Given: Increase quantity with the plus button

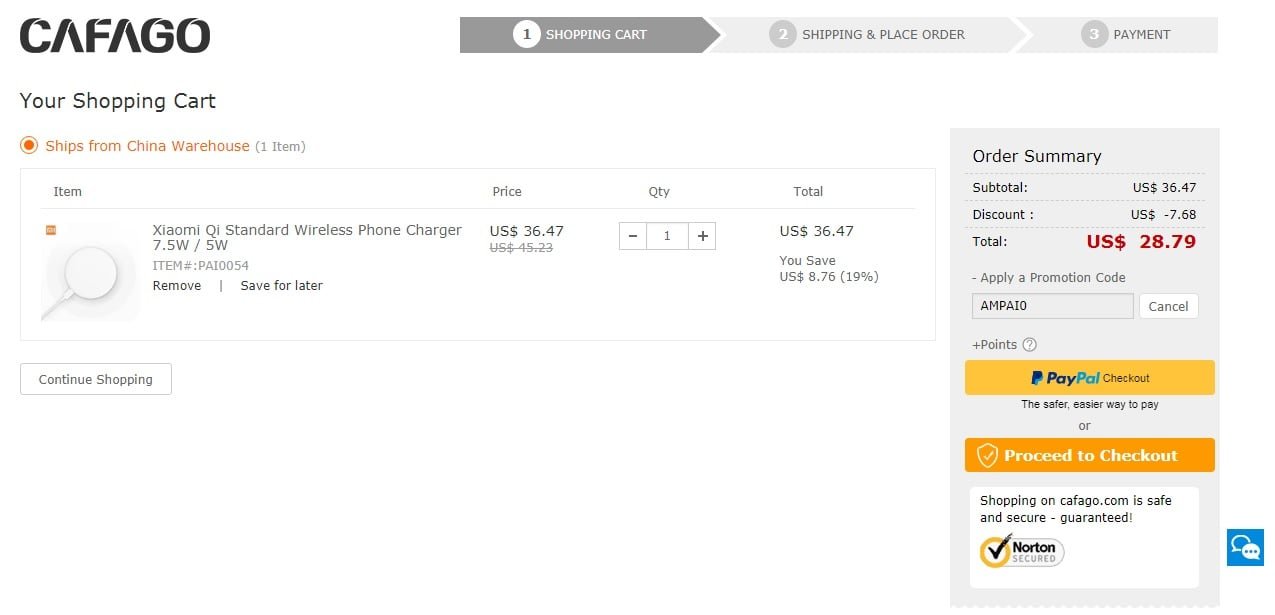Looking at the screenshot, I should coord(702,236).
